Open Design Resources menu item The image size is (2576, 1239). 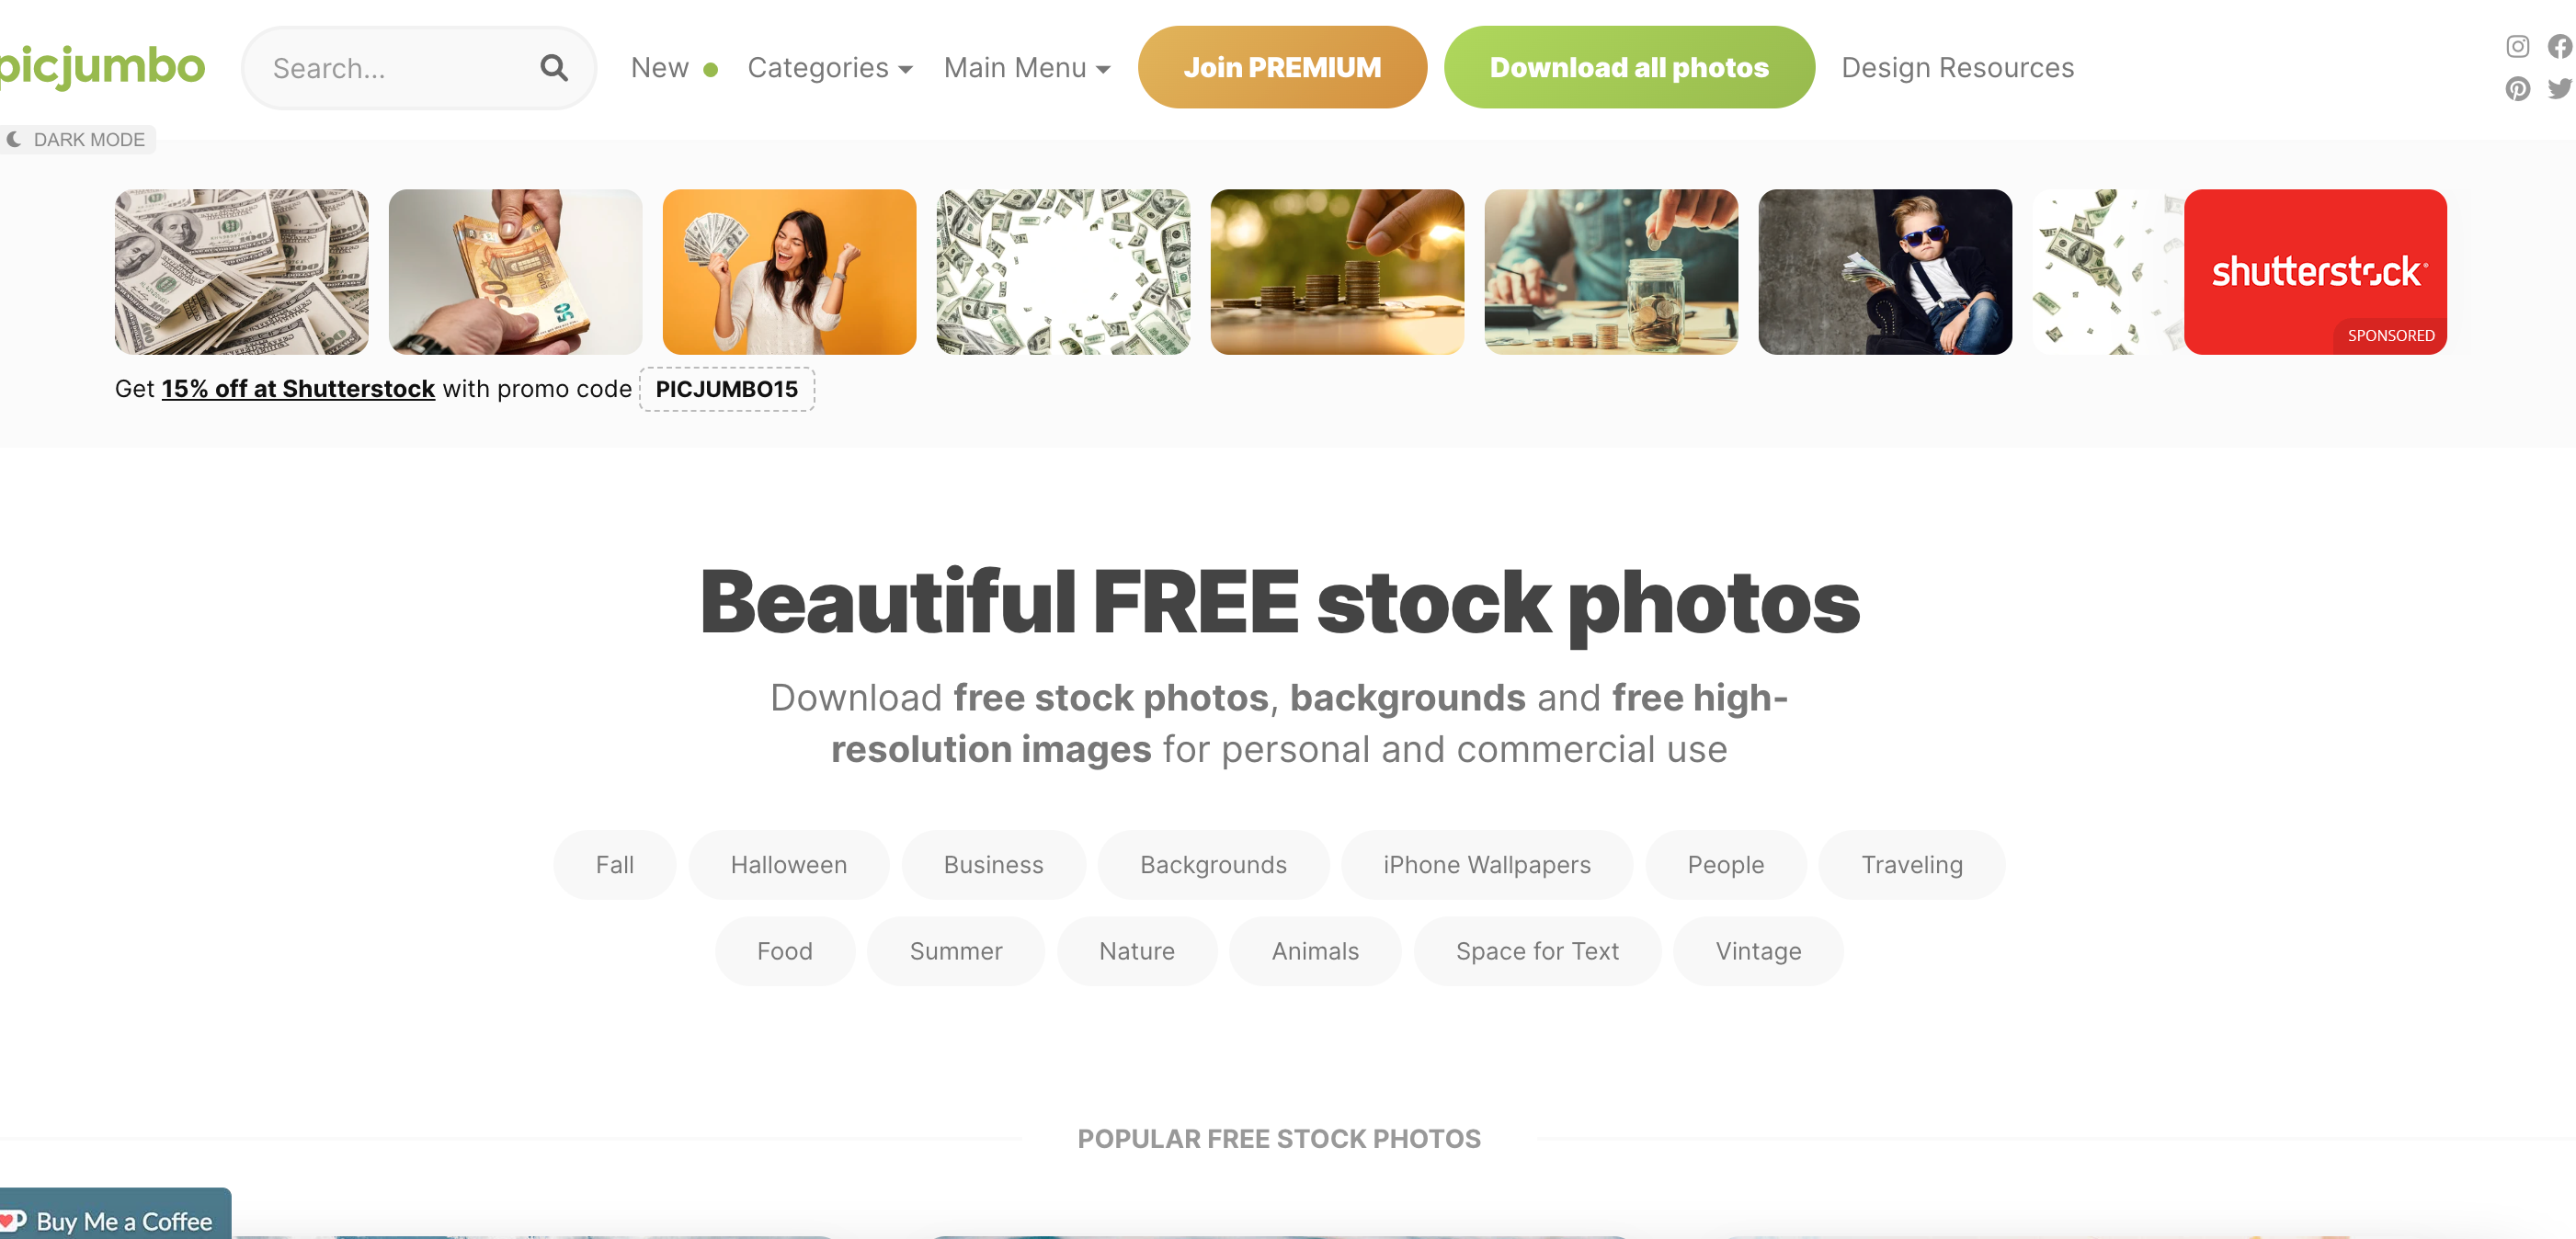click(1957, 68)
